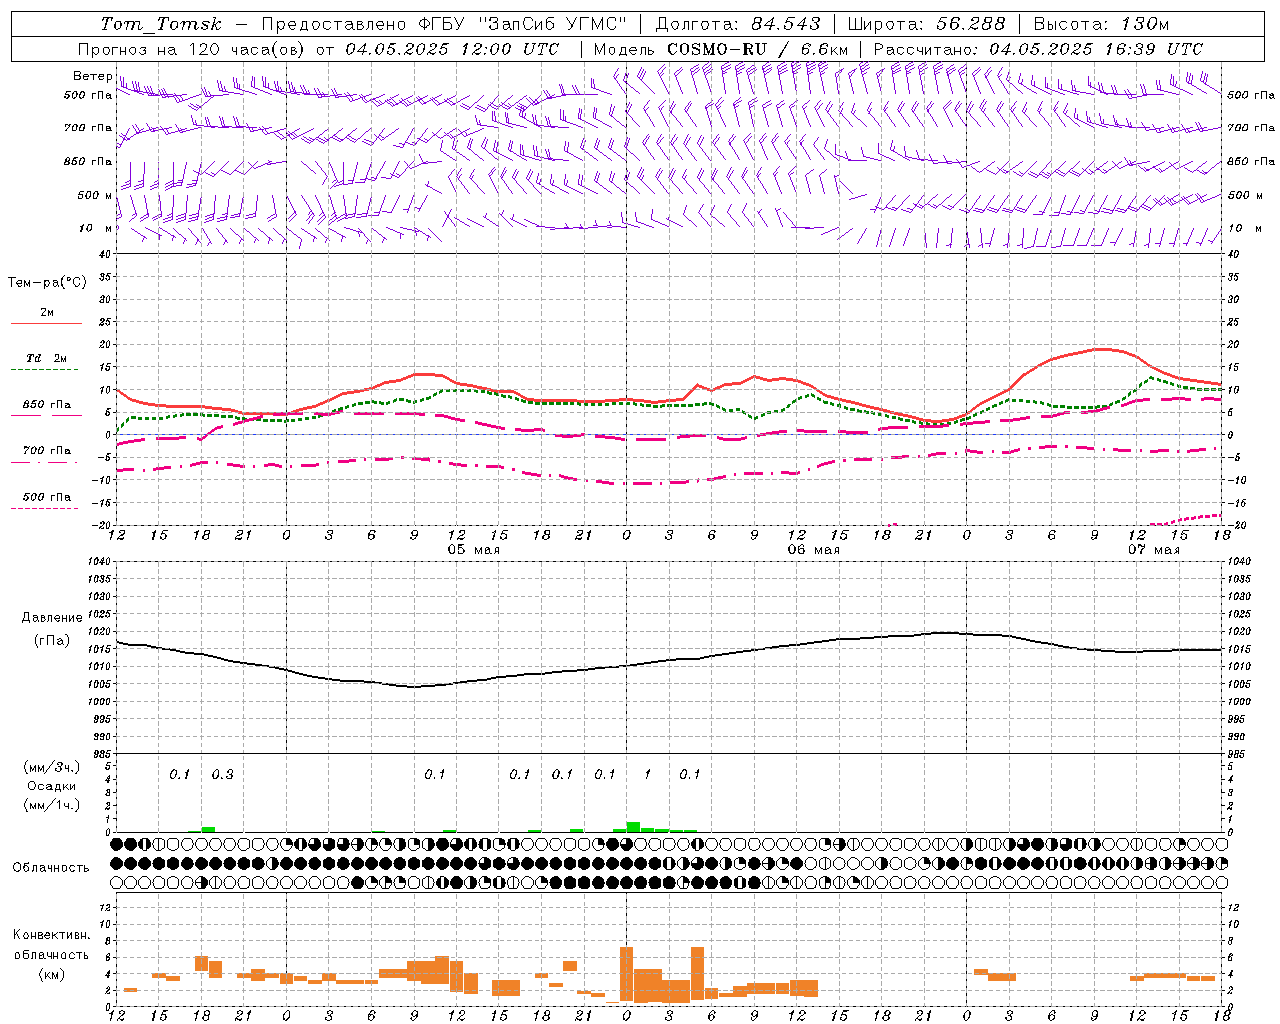Viewport: 1280px width, 1024px height.
Task: Click the Осадки panel label
Action: tap(52, 786)
